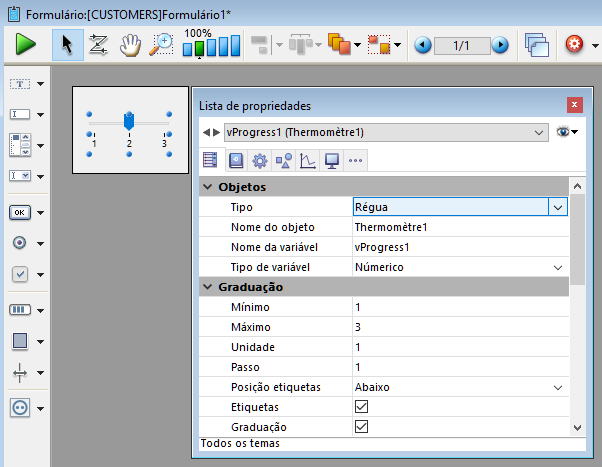Click the green Run form button
602x467 pixels.
point(26,44)
